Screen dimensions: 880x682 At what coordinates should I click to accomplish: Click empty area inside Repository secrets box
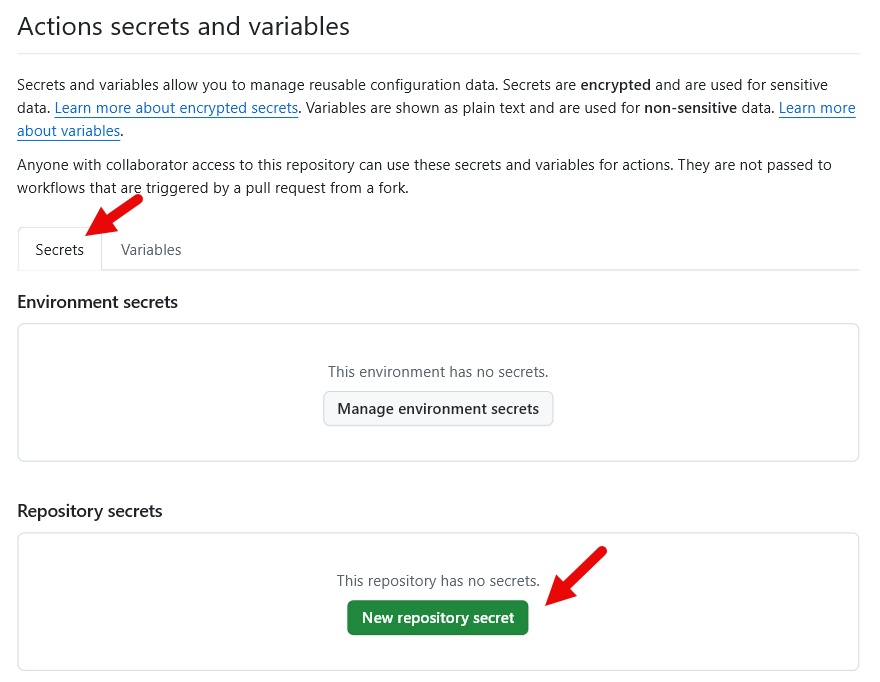pyautogui.click(x=150, y=610)
